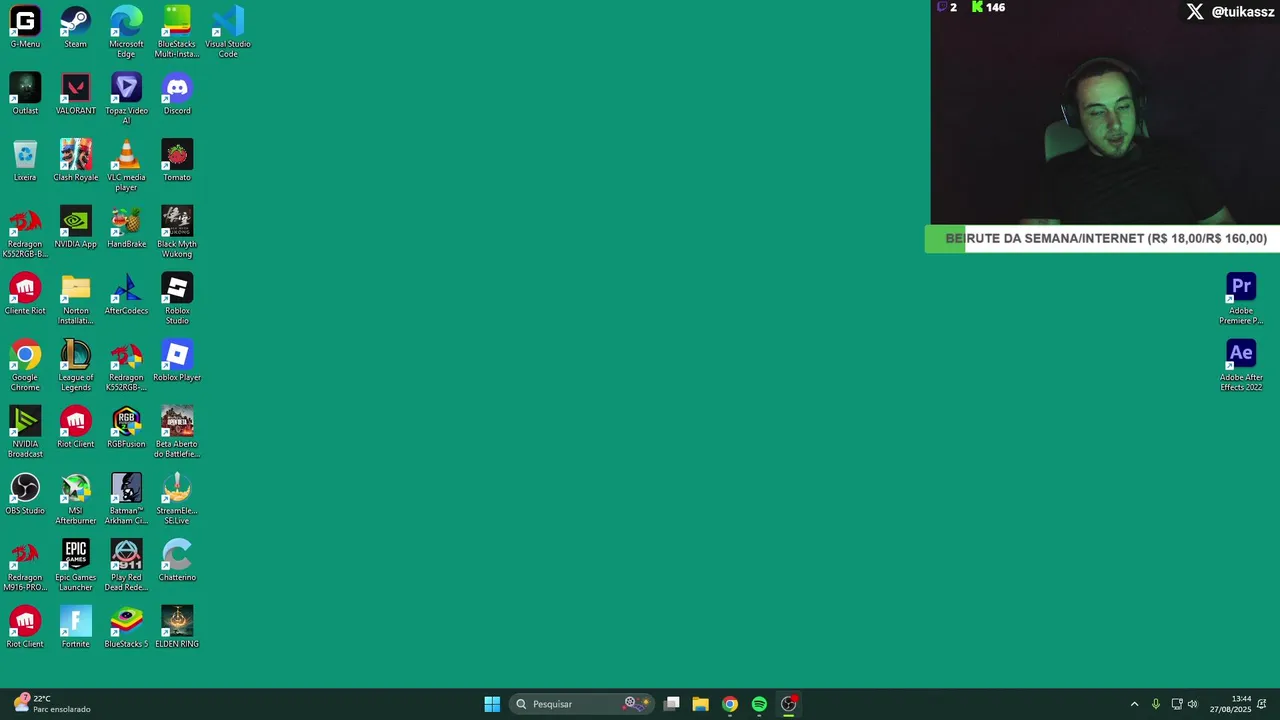Launch Visual Studio Code shortcut

[x=228, y=32]
